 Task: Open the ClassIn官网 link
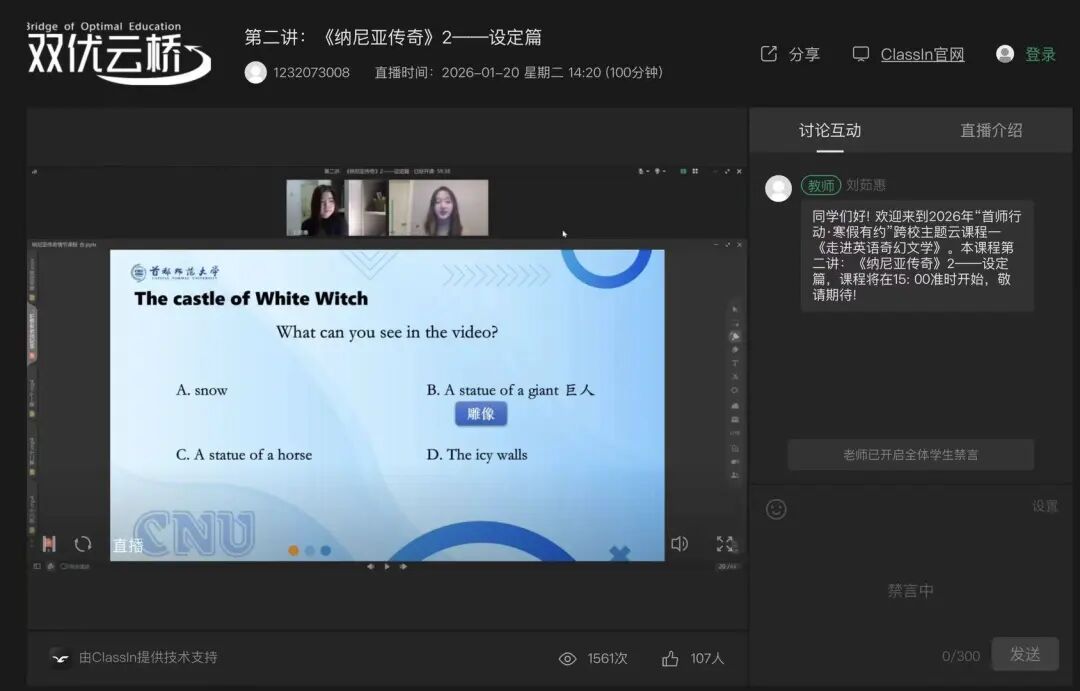point(922,54)
